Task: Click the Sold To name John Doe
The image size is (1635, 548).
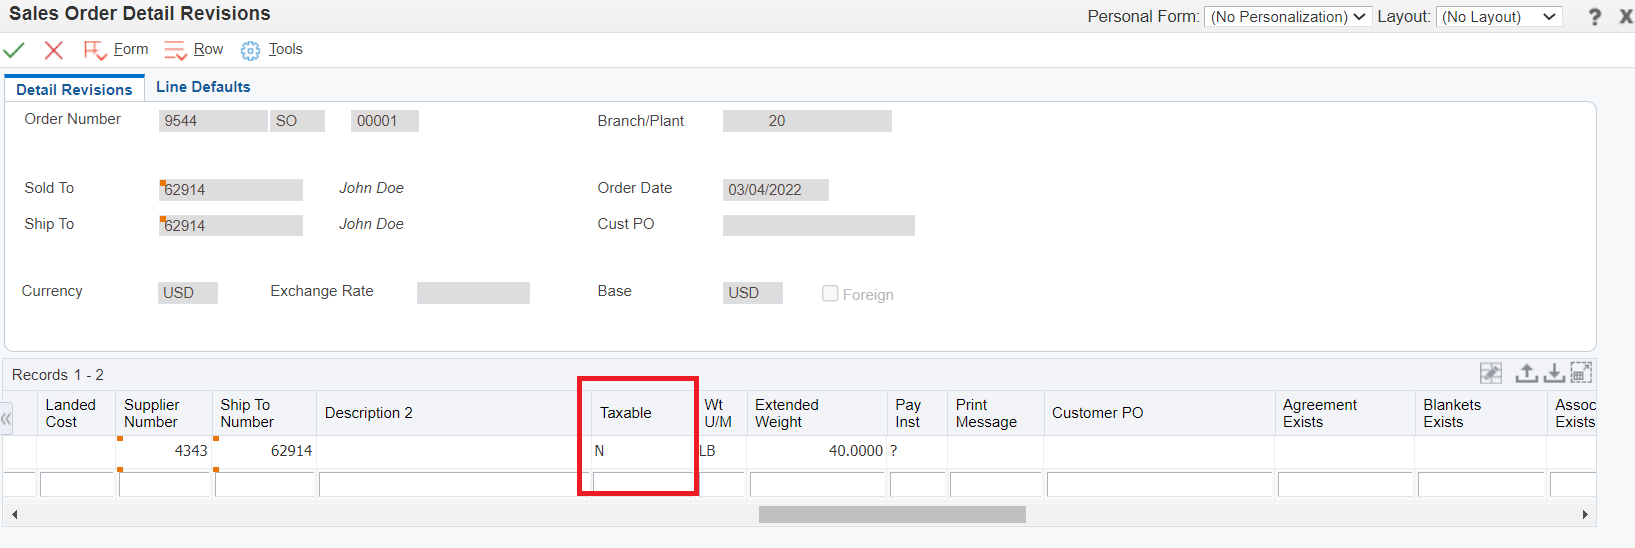Action: (371, 188)
